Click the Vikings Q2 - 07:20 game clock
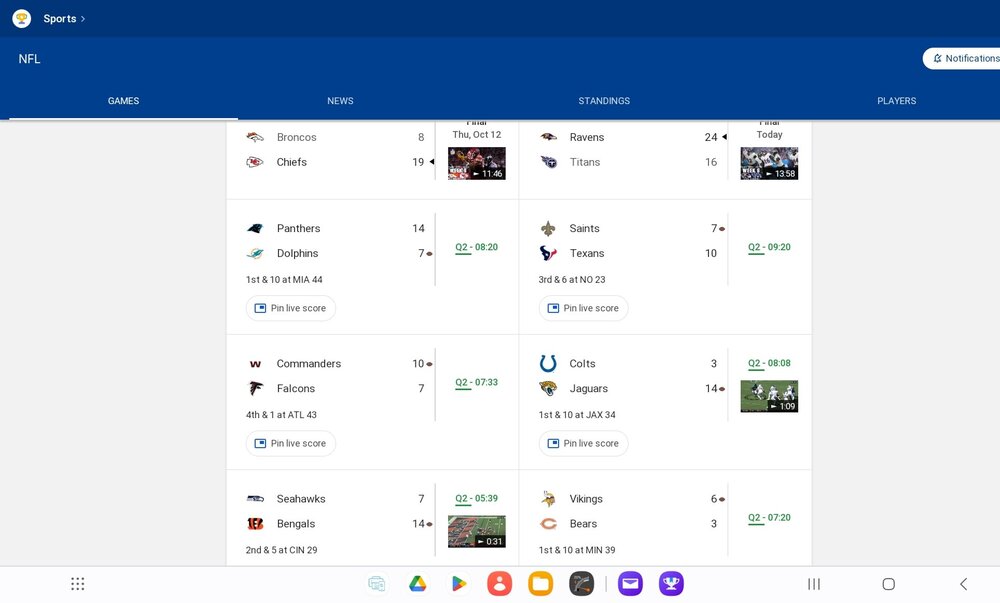Viewport: 1000px width, 603px height. 769,518
